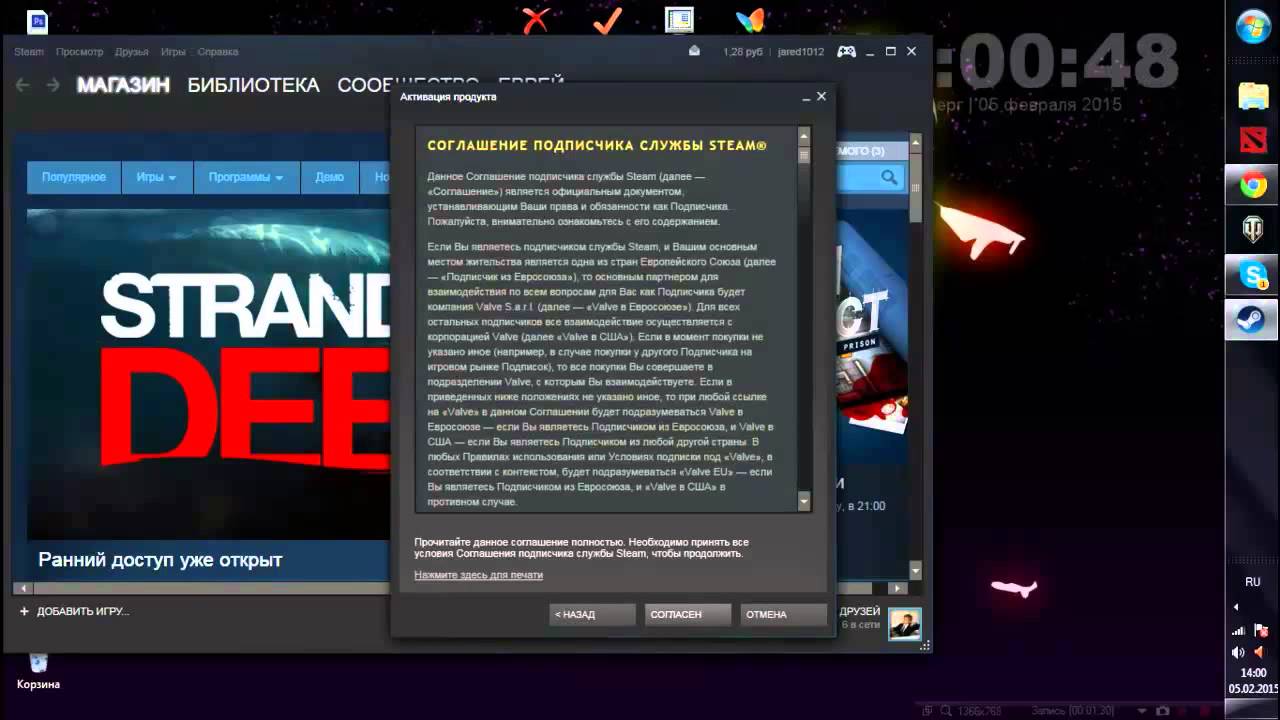Click Steam store page scroll-down arrow
Screen dimensions: 1280x720
915,571
